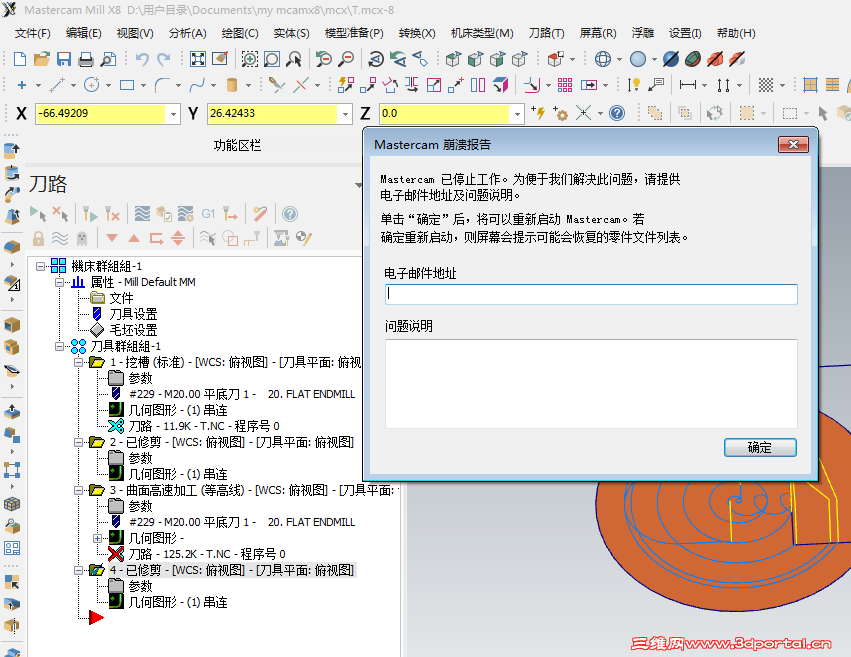This screenshot has height=657, width=851.
Task: Click the G1 post process icon
Action: pos(208,214)
